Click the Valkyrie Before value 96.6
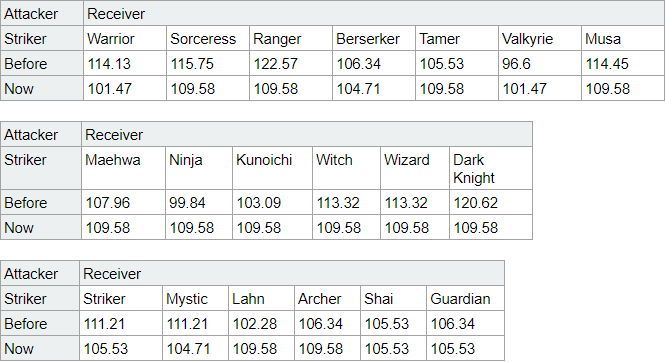The height and width of the screenshot is (362, 666). pos(539,64)
